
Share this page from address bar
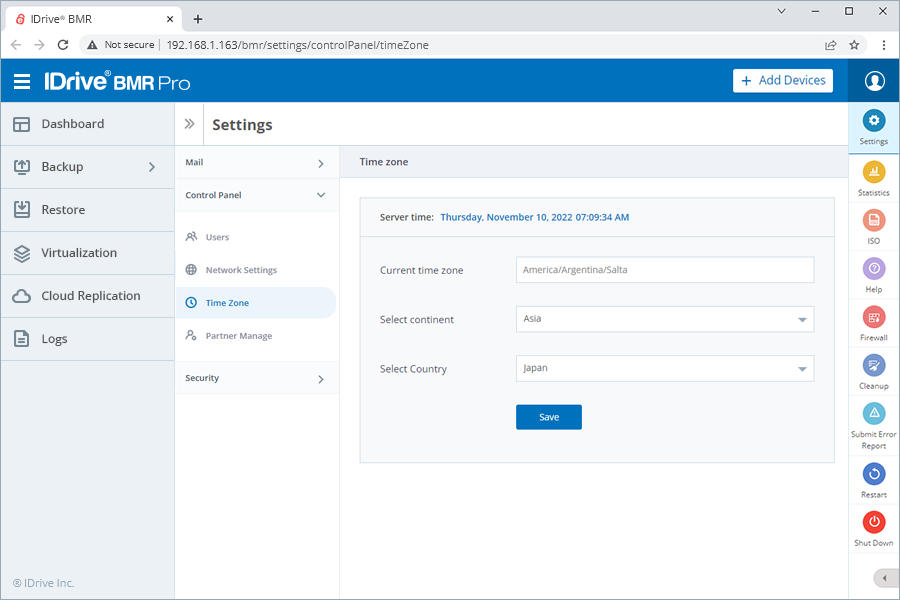click(x=831, y=45)
